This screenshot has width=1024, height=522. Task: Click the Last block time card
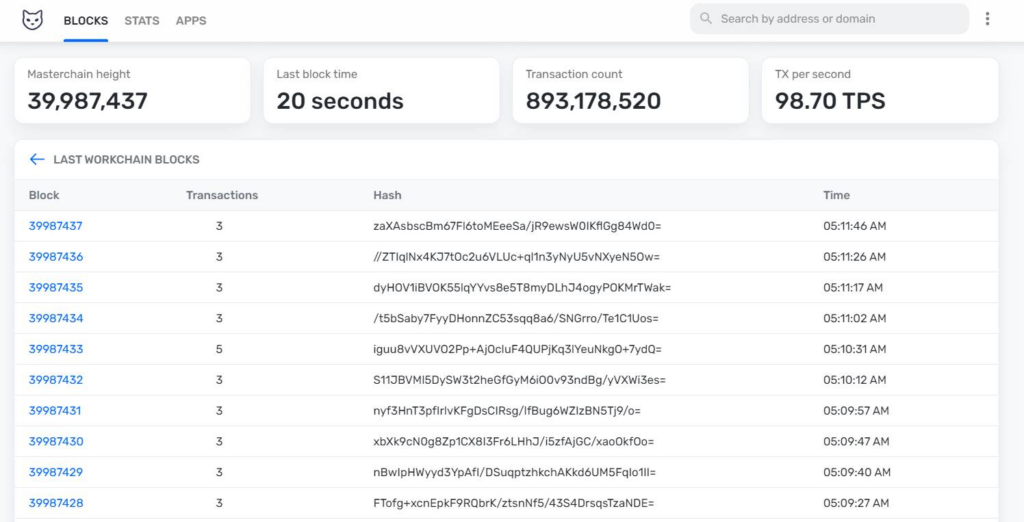(381, 90)
